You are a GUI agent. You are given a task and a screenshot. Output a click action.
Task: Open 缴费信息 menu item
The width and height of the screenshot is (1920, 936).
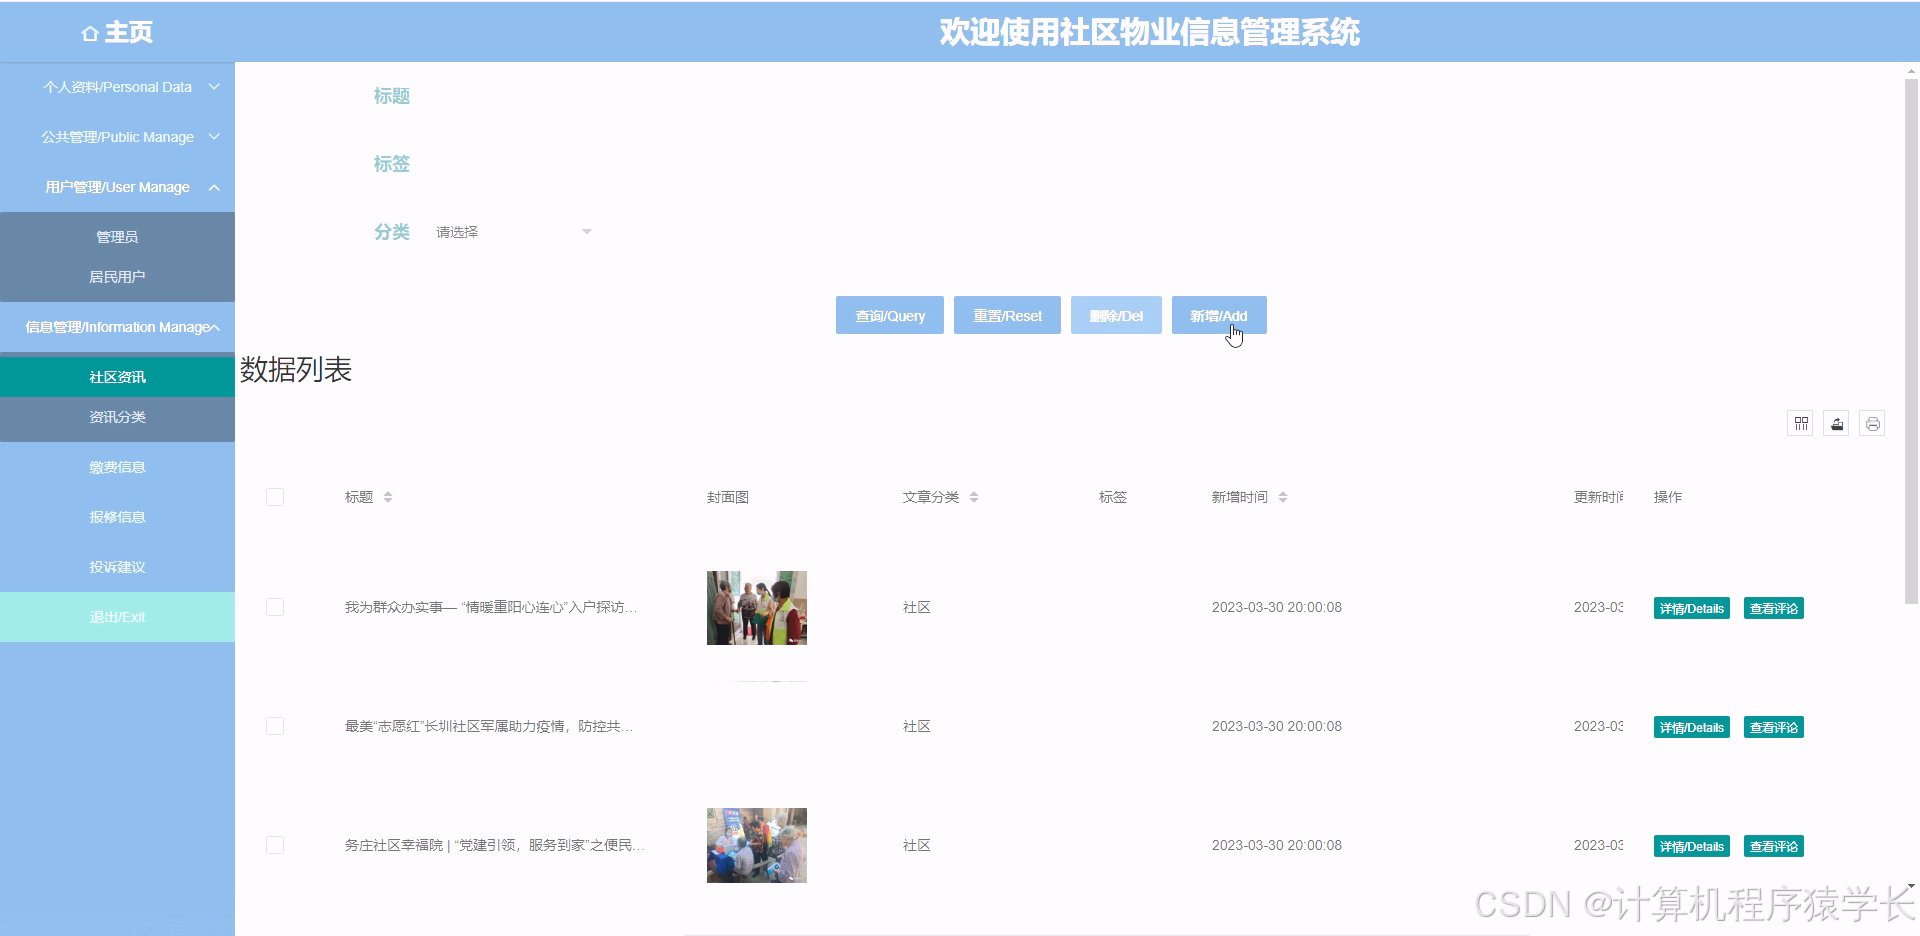(x=117, y=467)
